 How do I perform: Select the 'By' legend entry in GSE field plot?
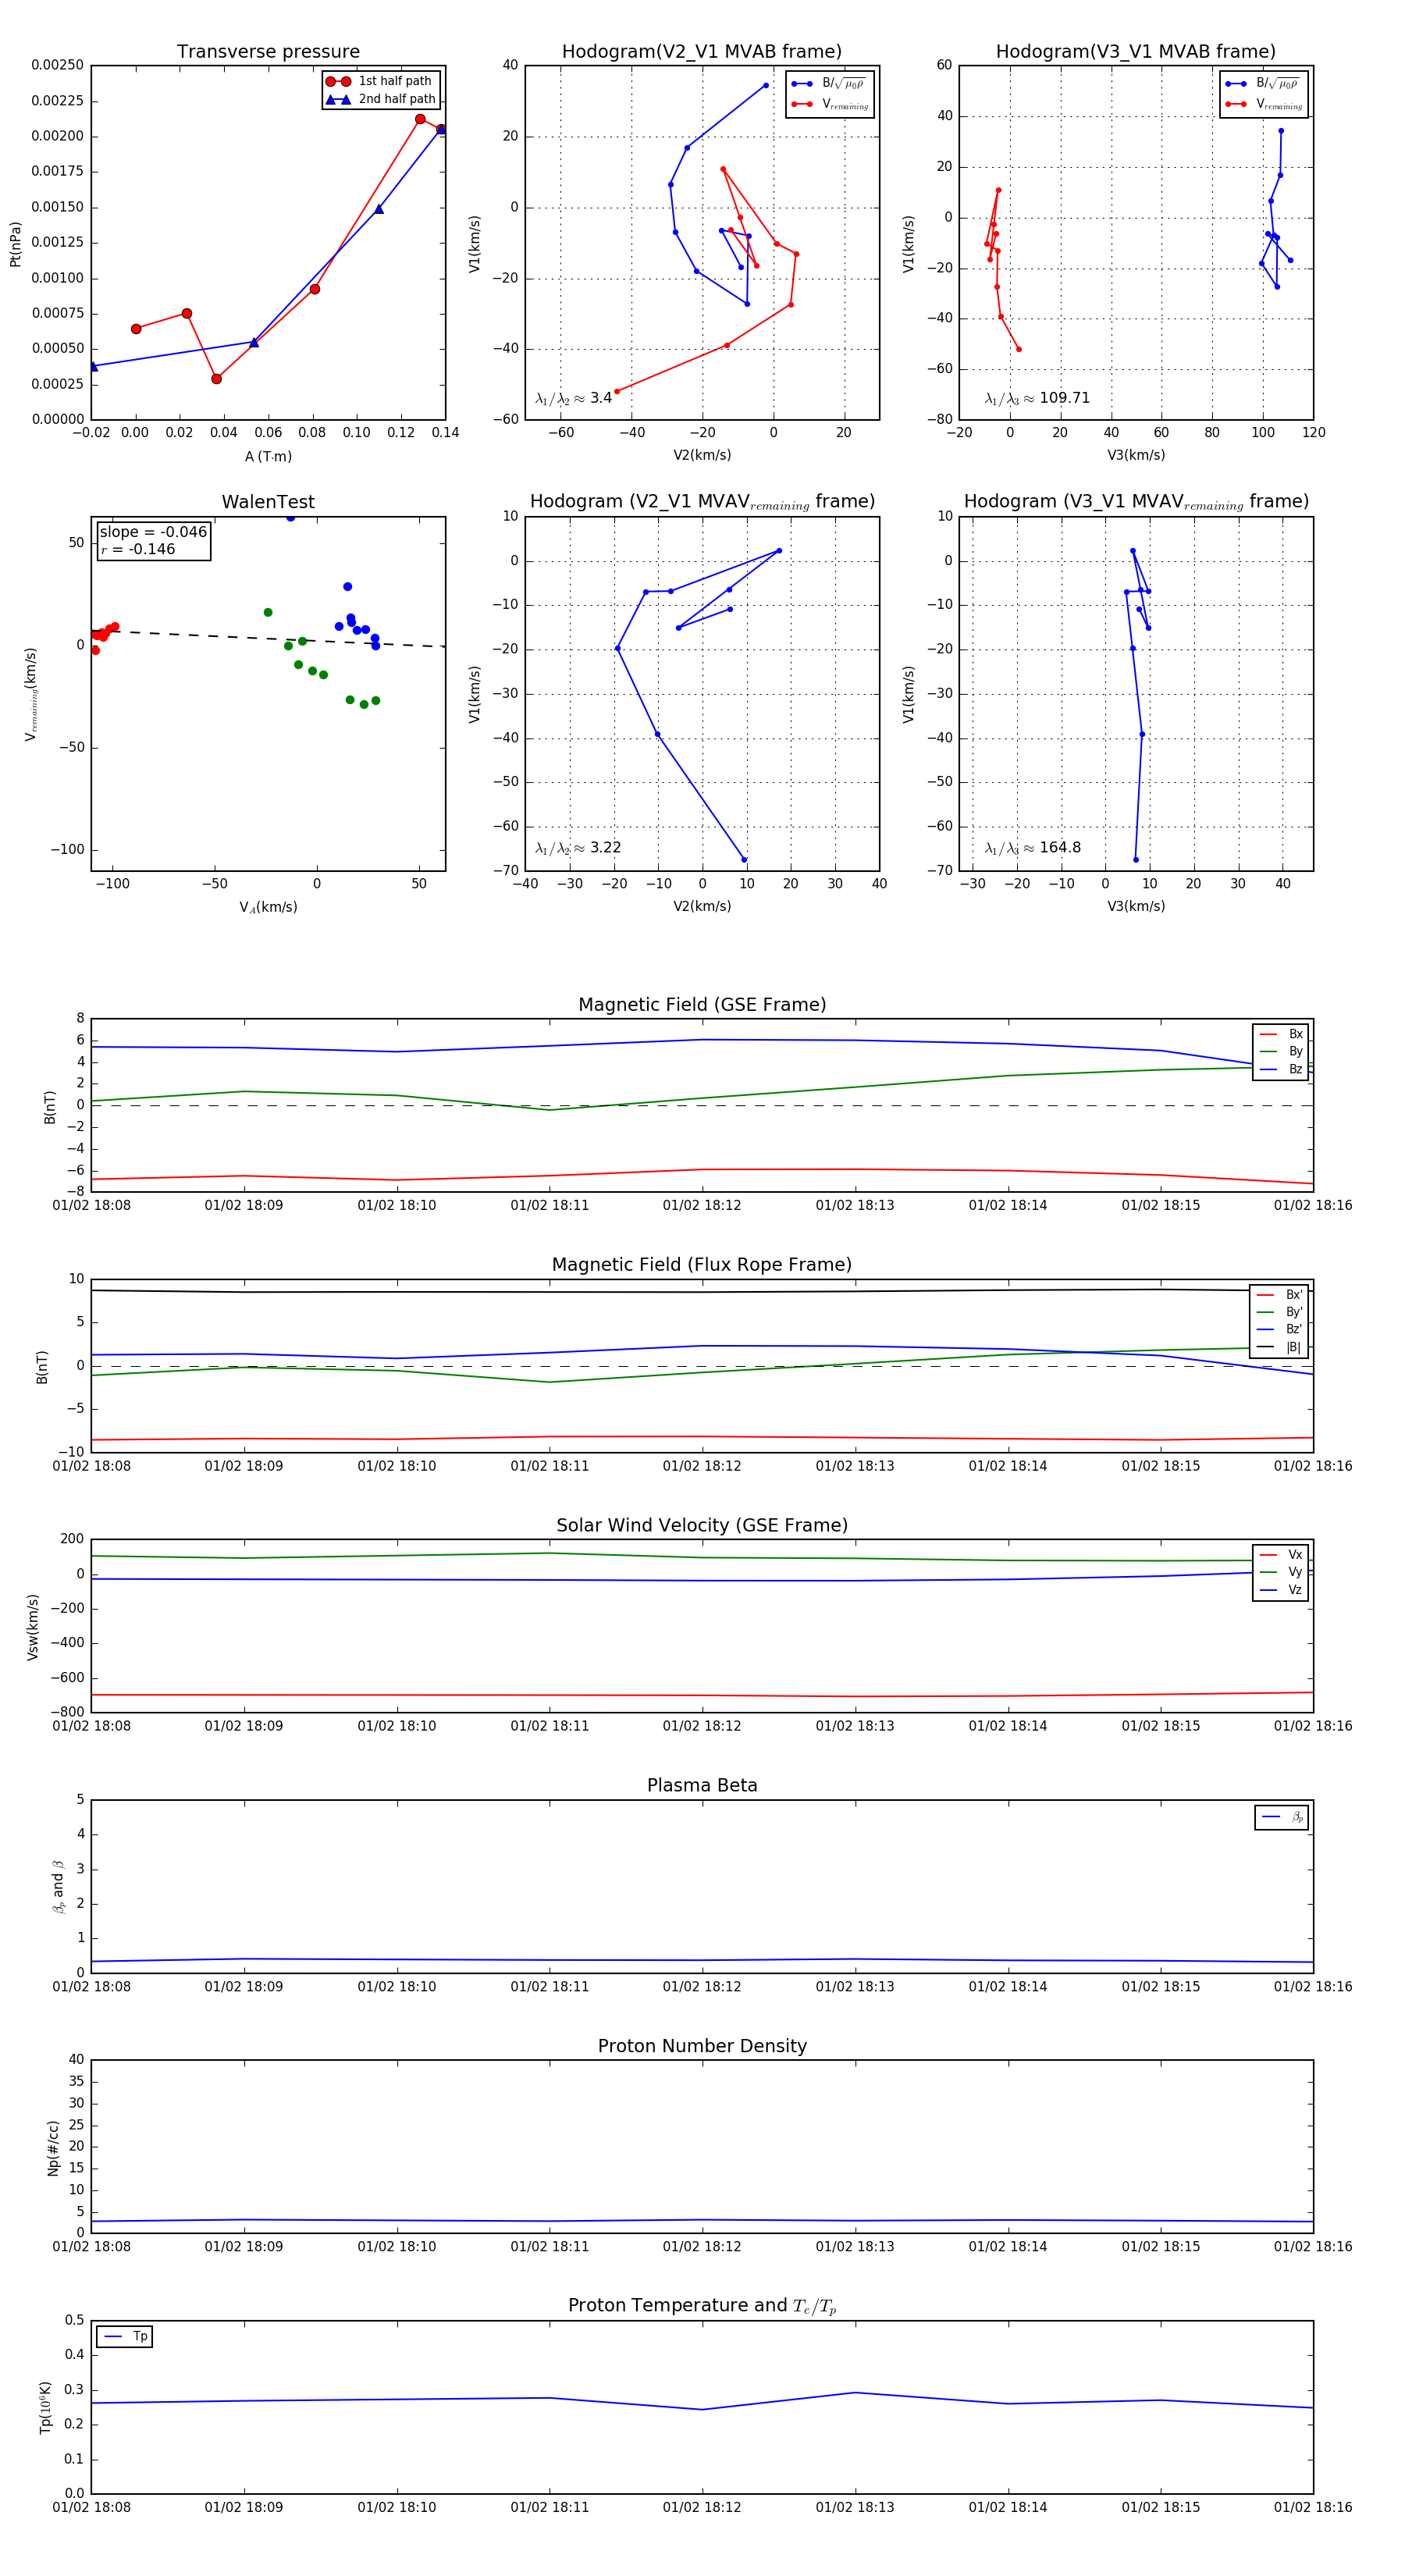(1281, 1051)
